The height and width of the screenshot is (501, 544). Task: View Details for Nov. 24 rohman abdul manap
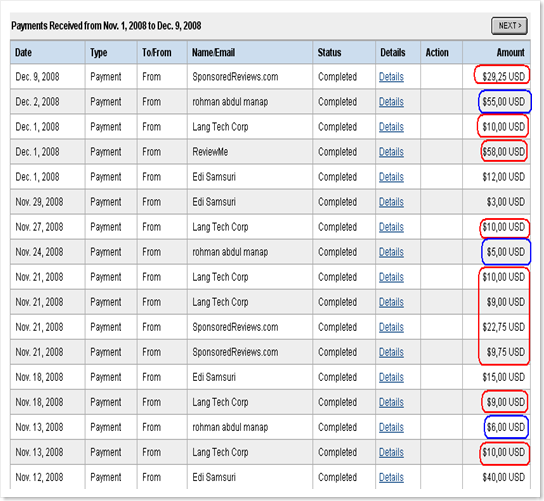(391, 252)
